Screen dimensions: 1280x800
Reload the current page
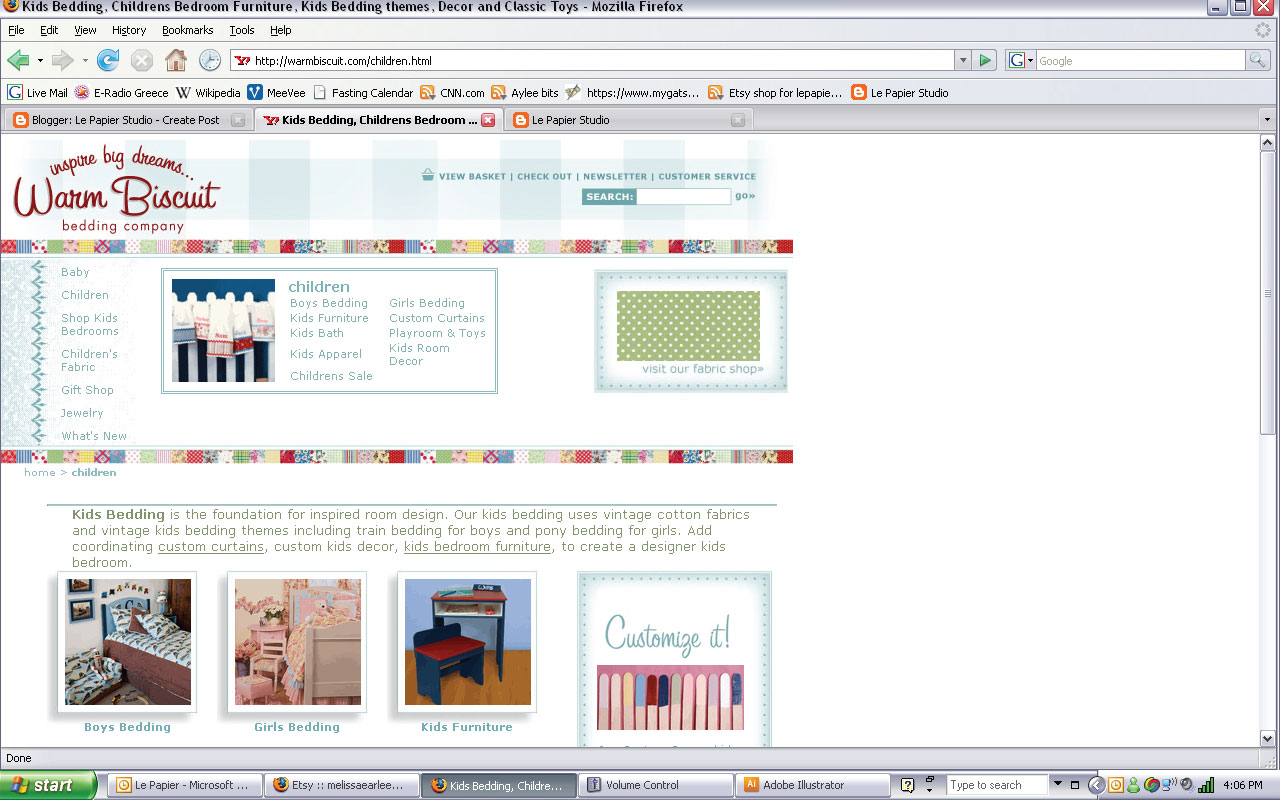point(108,60)
